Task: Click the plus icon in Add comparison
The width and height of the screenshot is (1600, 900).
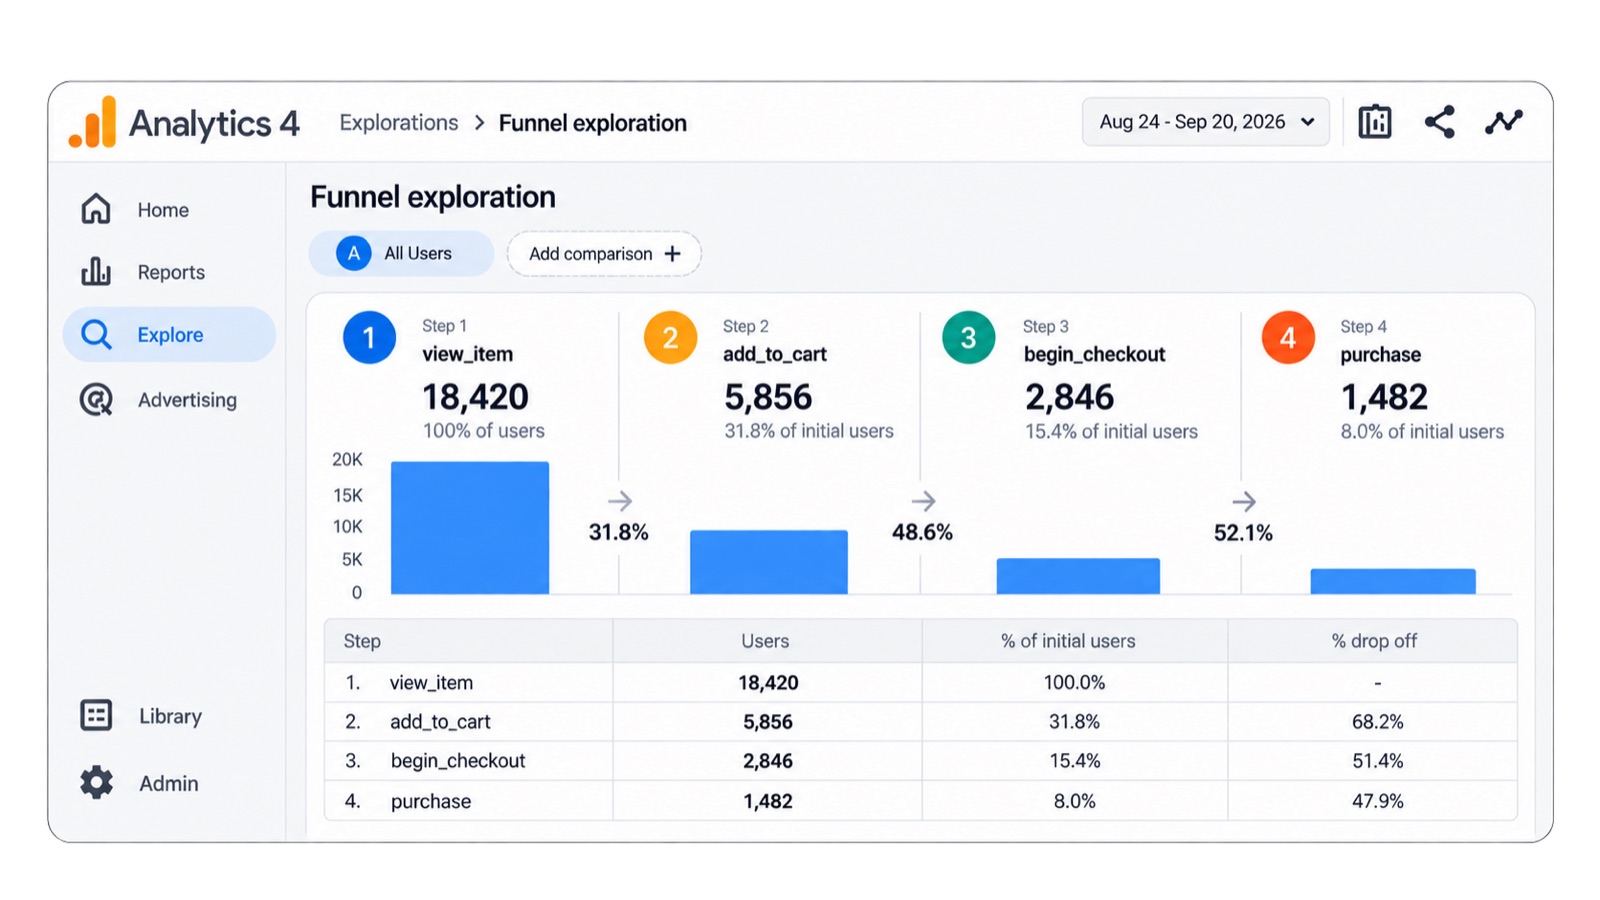Action: (673, 254)
